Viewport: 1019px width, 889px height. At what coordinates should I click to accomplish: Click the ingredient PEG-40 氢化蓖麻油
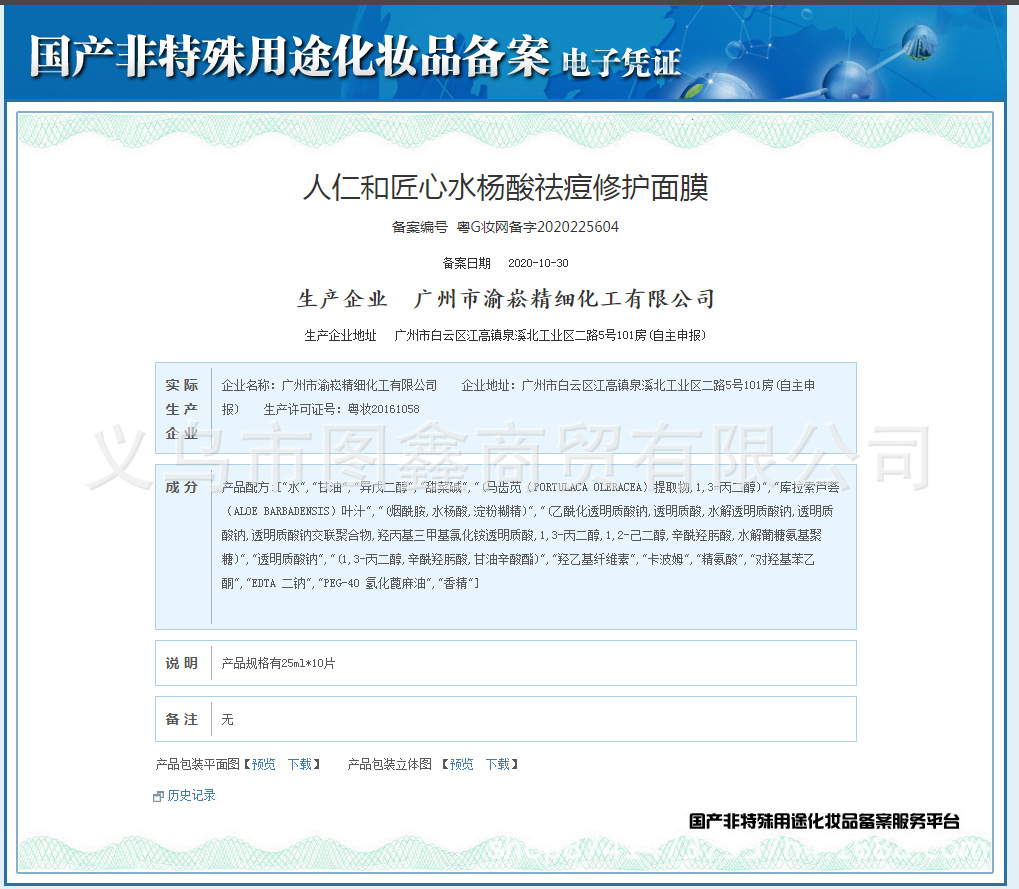click(375, 584)
